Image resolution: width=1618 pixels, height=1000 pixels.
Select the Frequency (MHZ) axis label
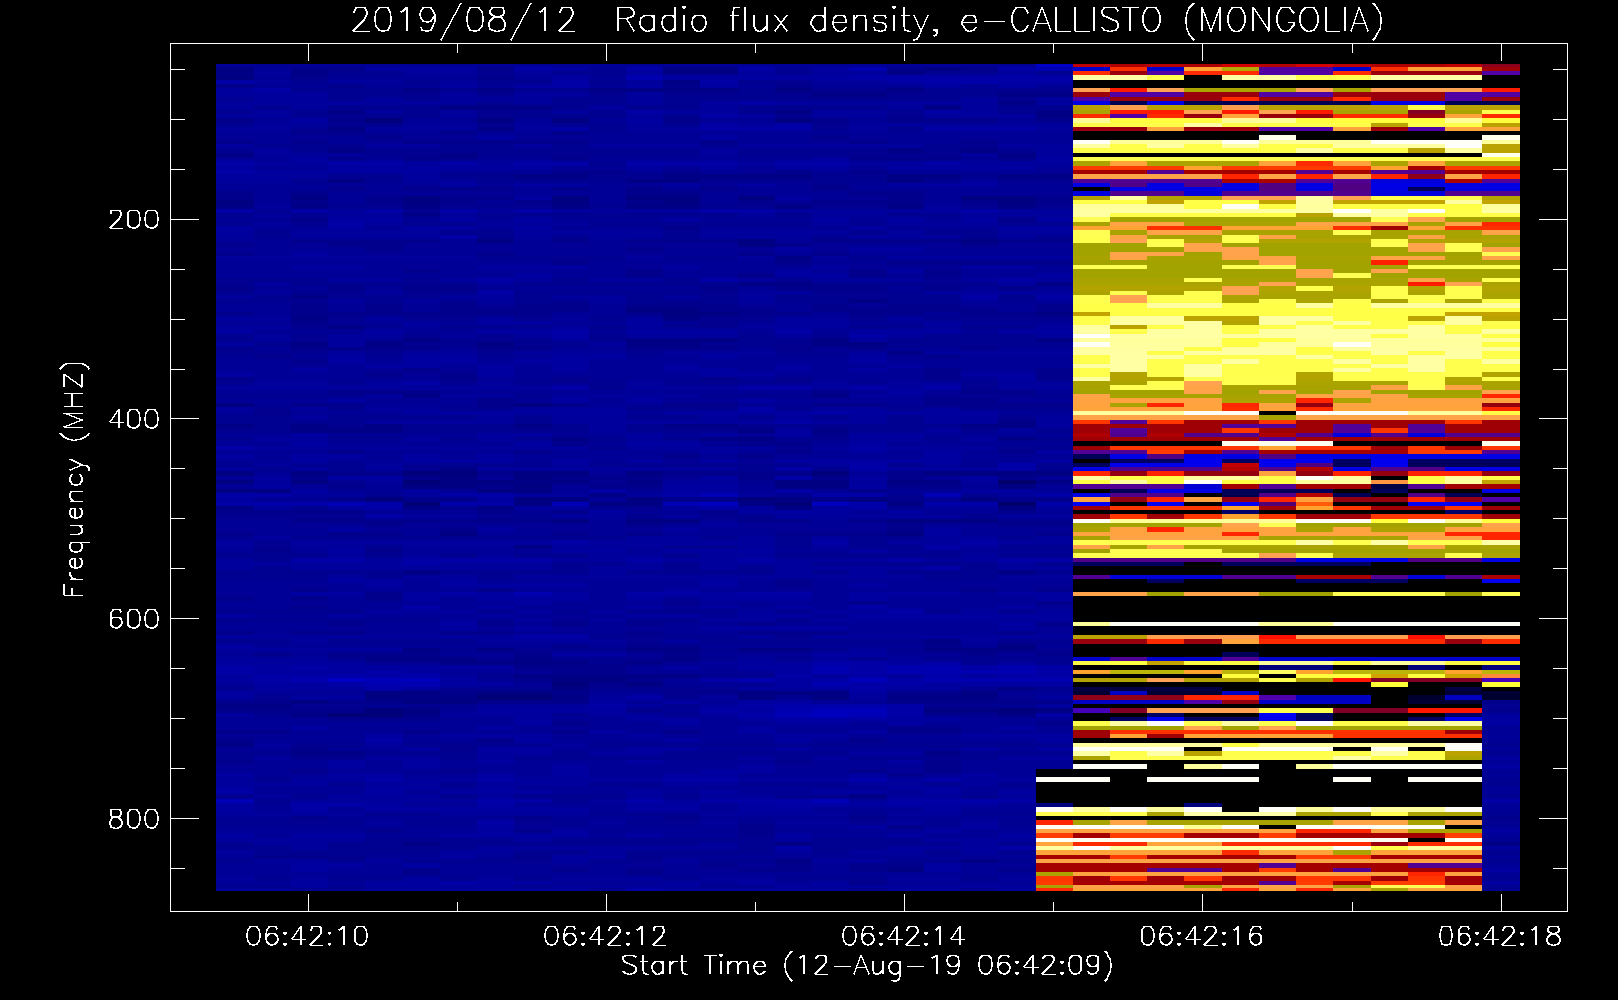click(x=75, y=480)
